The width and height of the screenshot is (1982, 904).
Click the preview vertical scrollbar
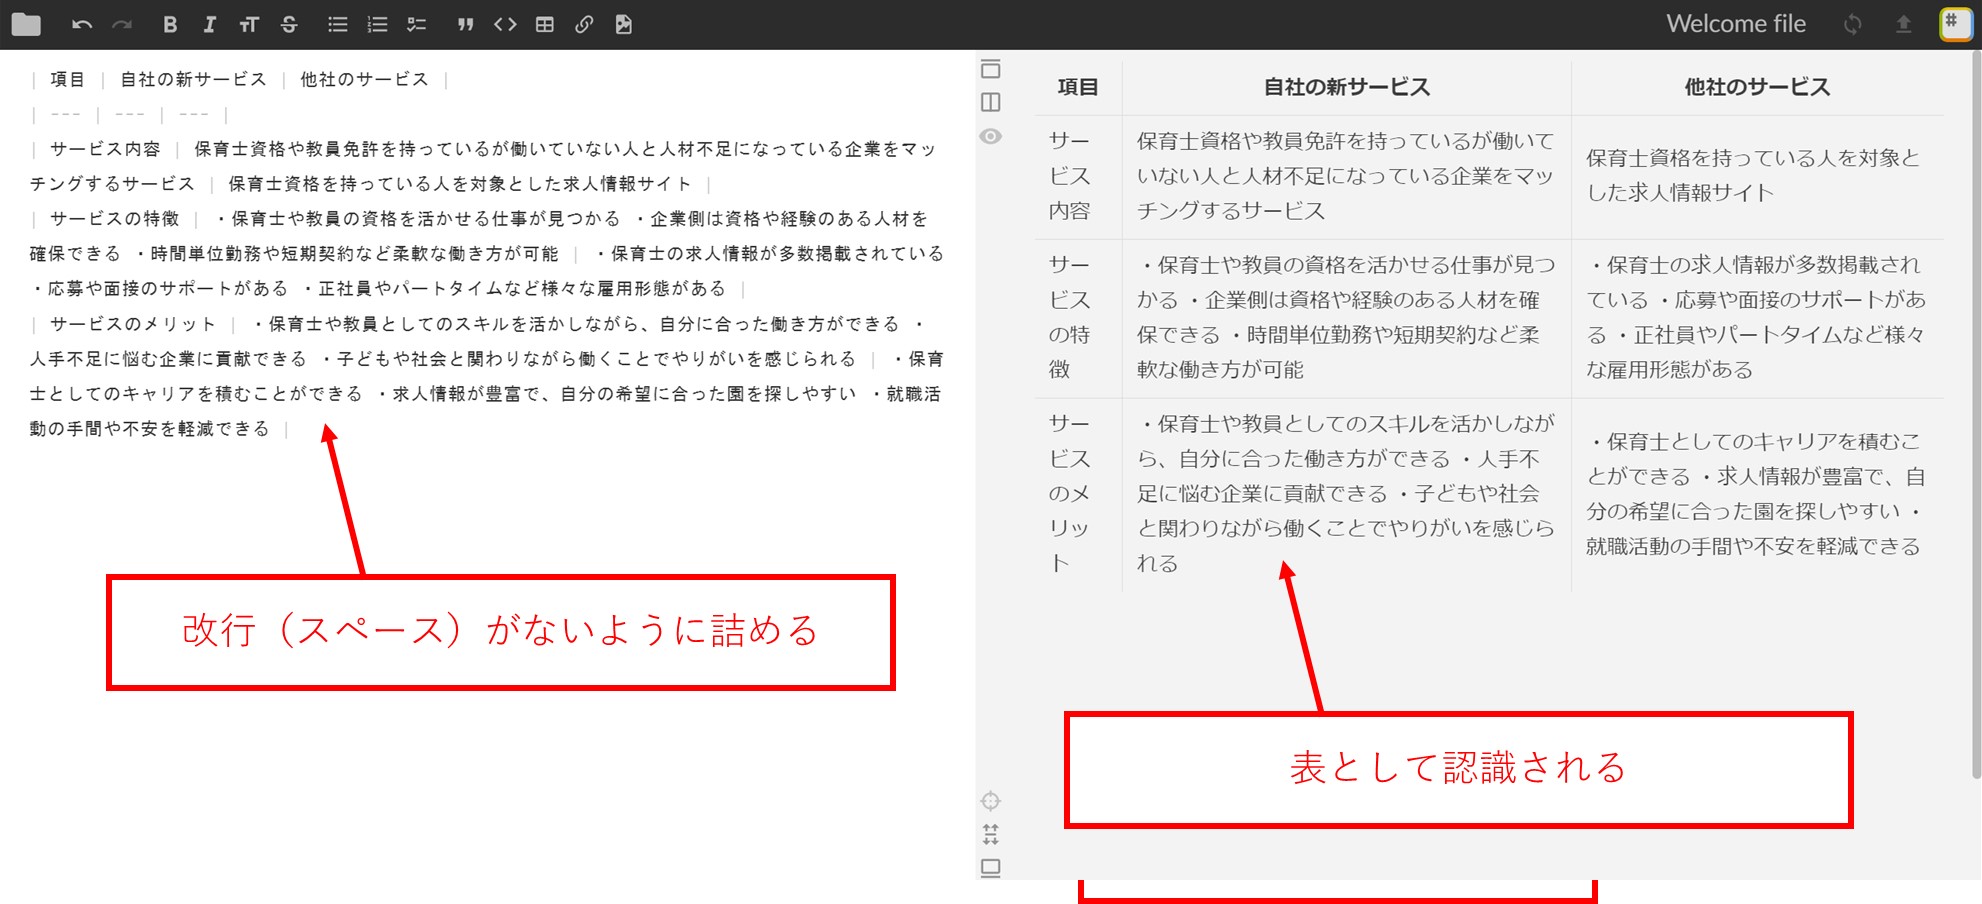(1976, 415)
